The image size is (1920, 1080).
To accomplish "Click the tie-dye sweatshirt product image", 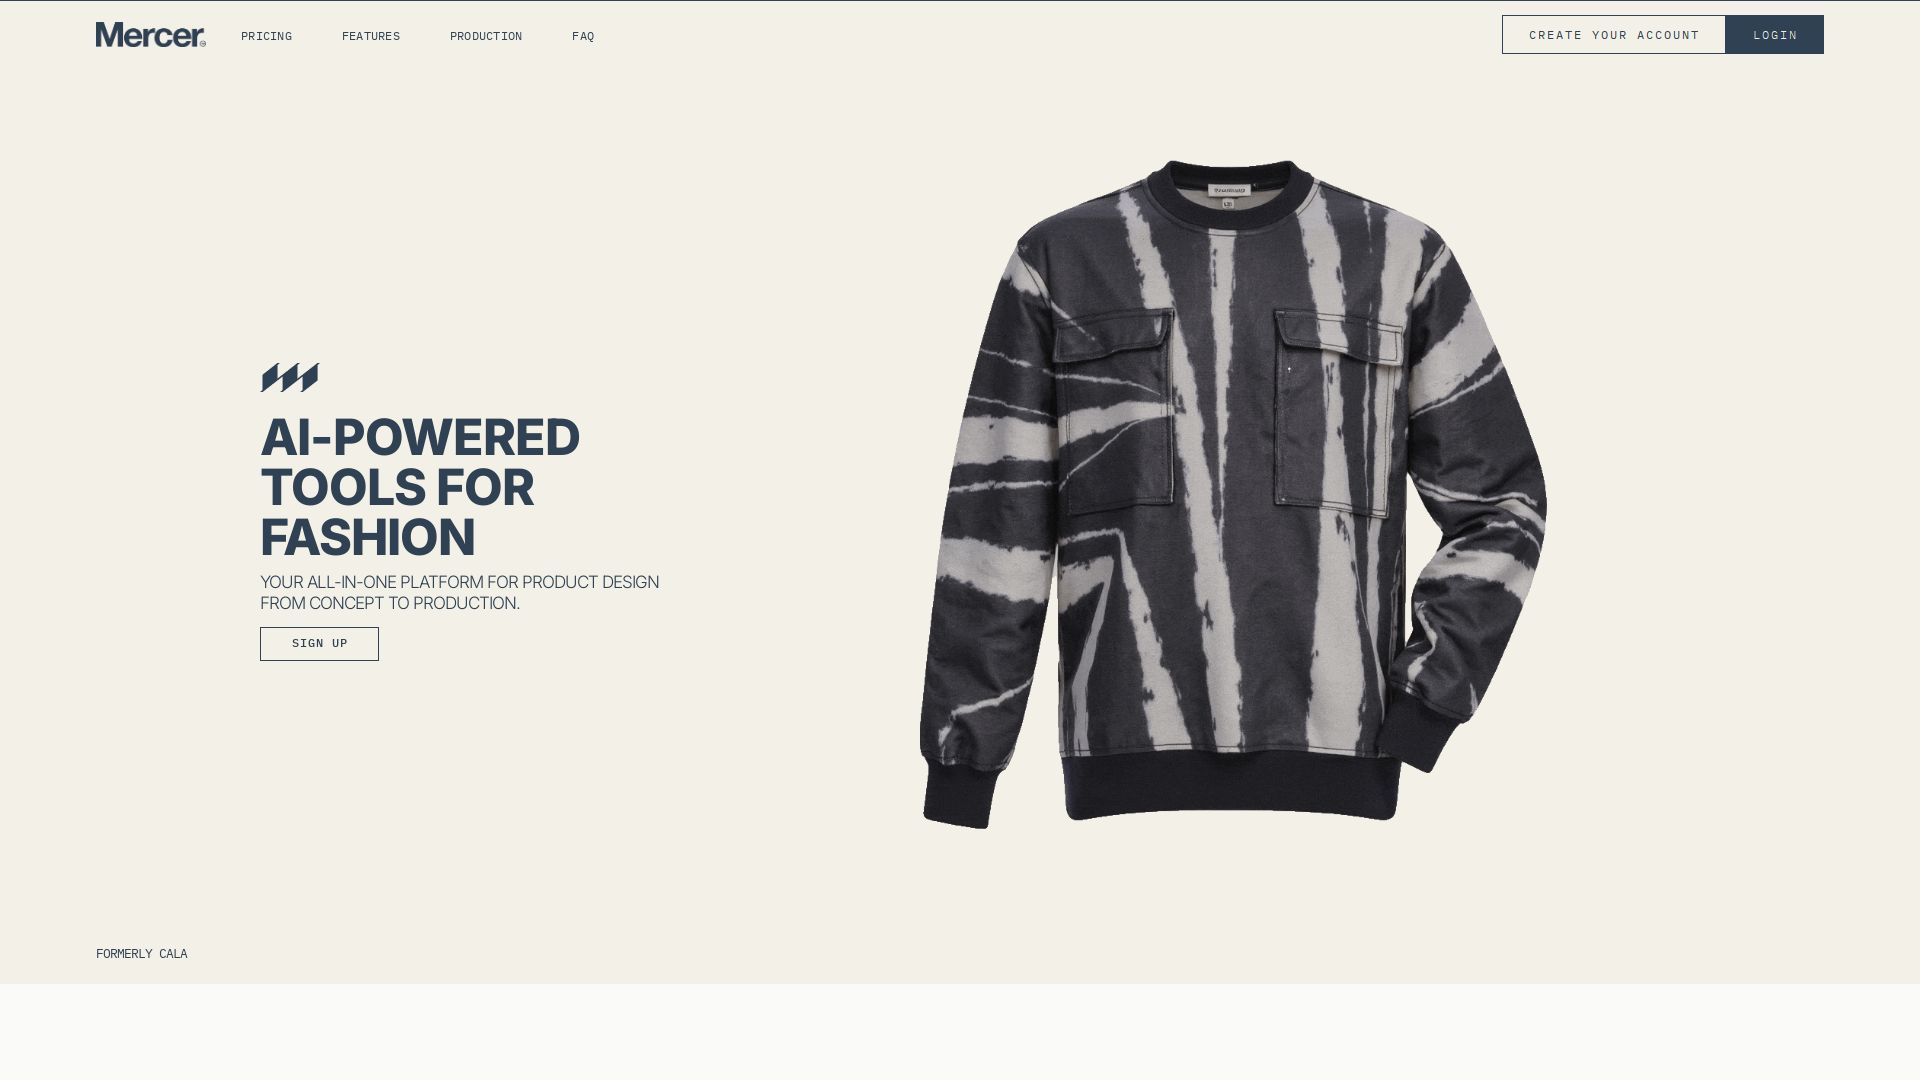I will [x=1233, y=494].
